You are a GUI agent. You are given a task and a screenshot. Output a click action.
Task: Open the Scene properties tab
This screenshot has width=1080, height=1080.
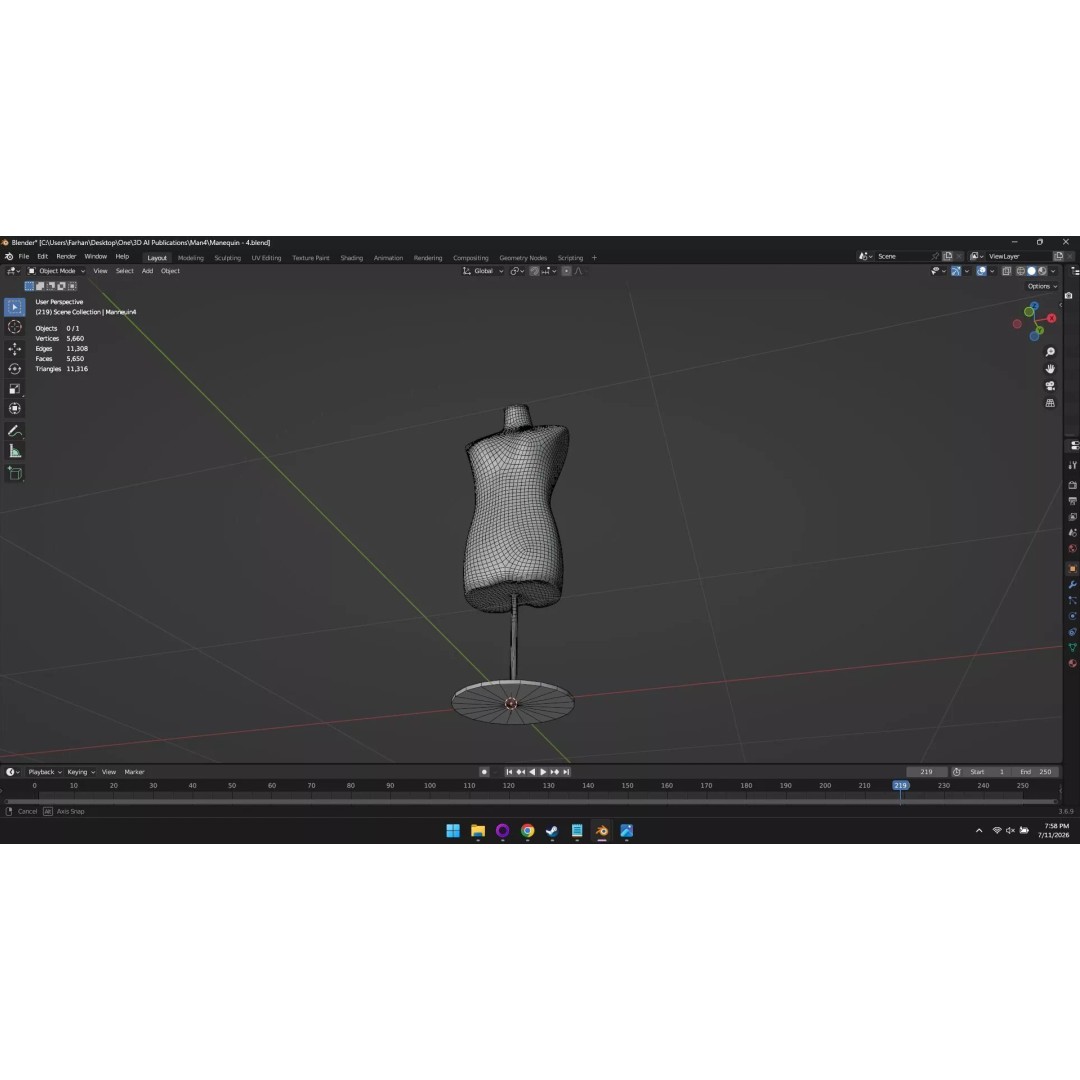point(1072,532)
